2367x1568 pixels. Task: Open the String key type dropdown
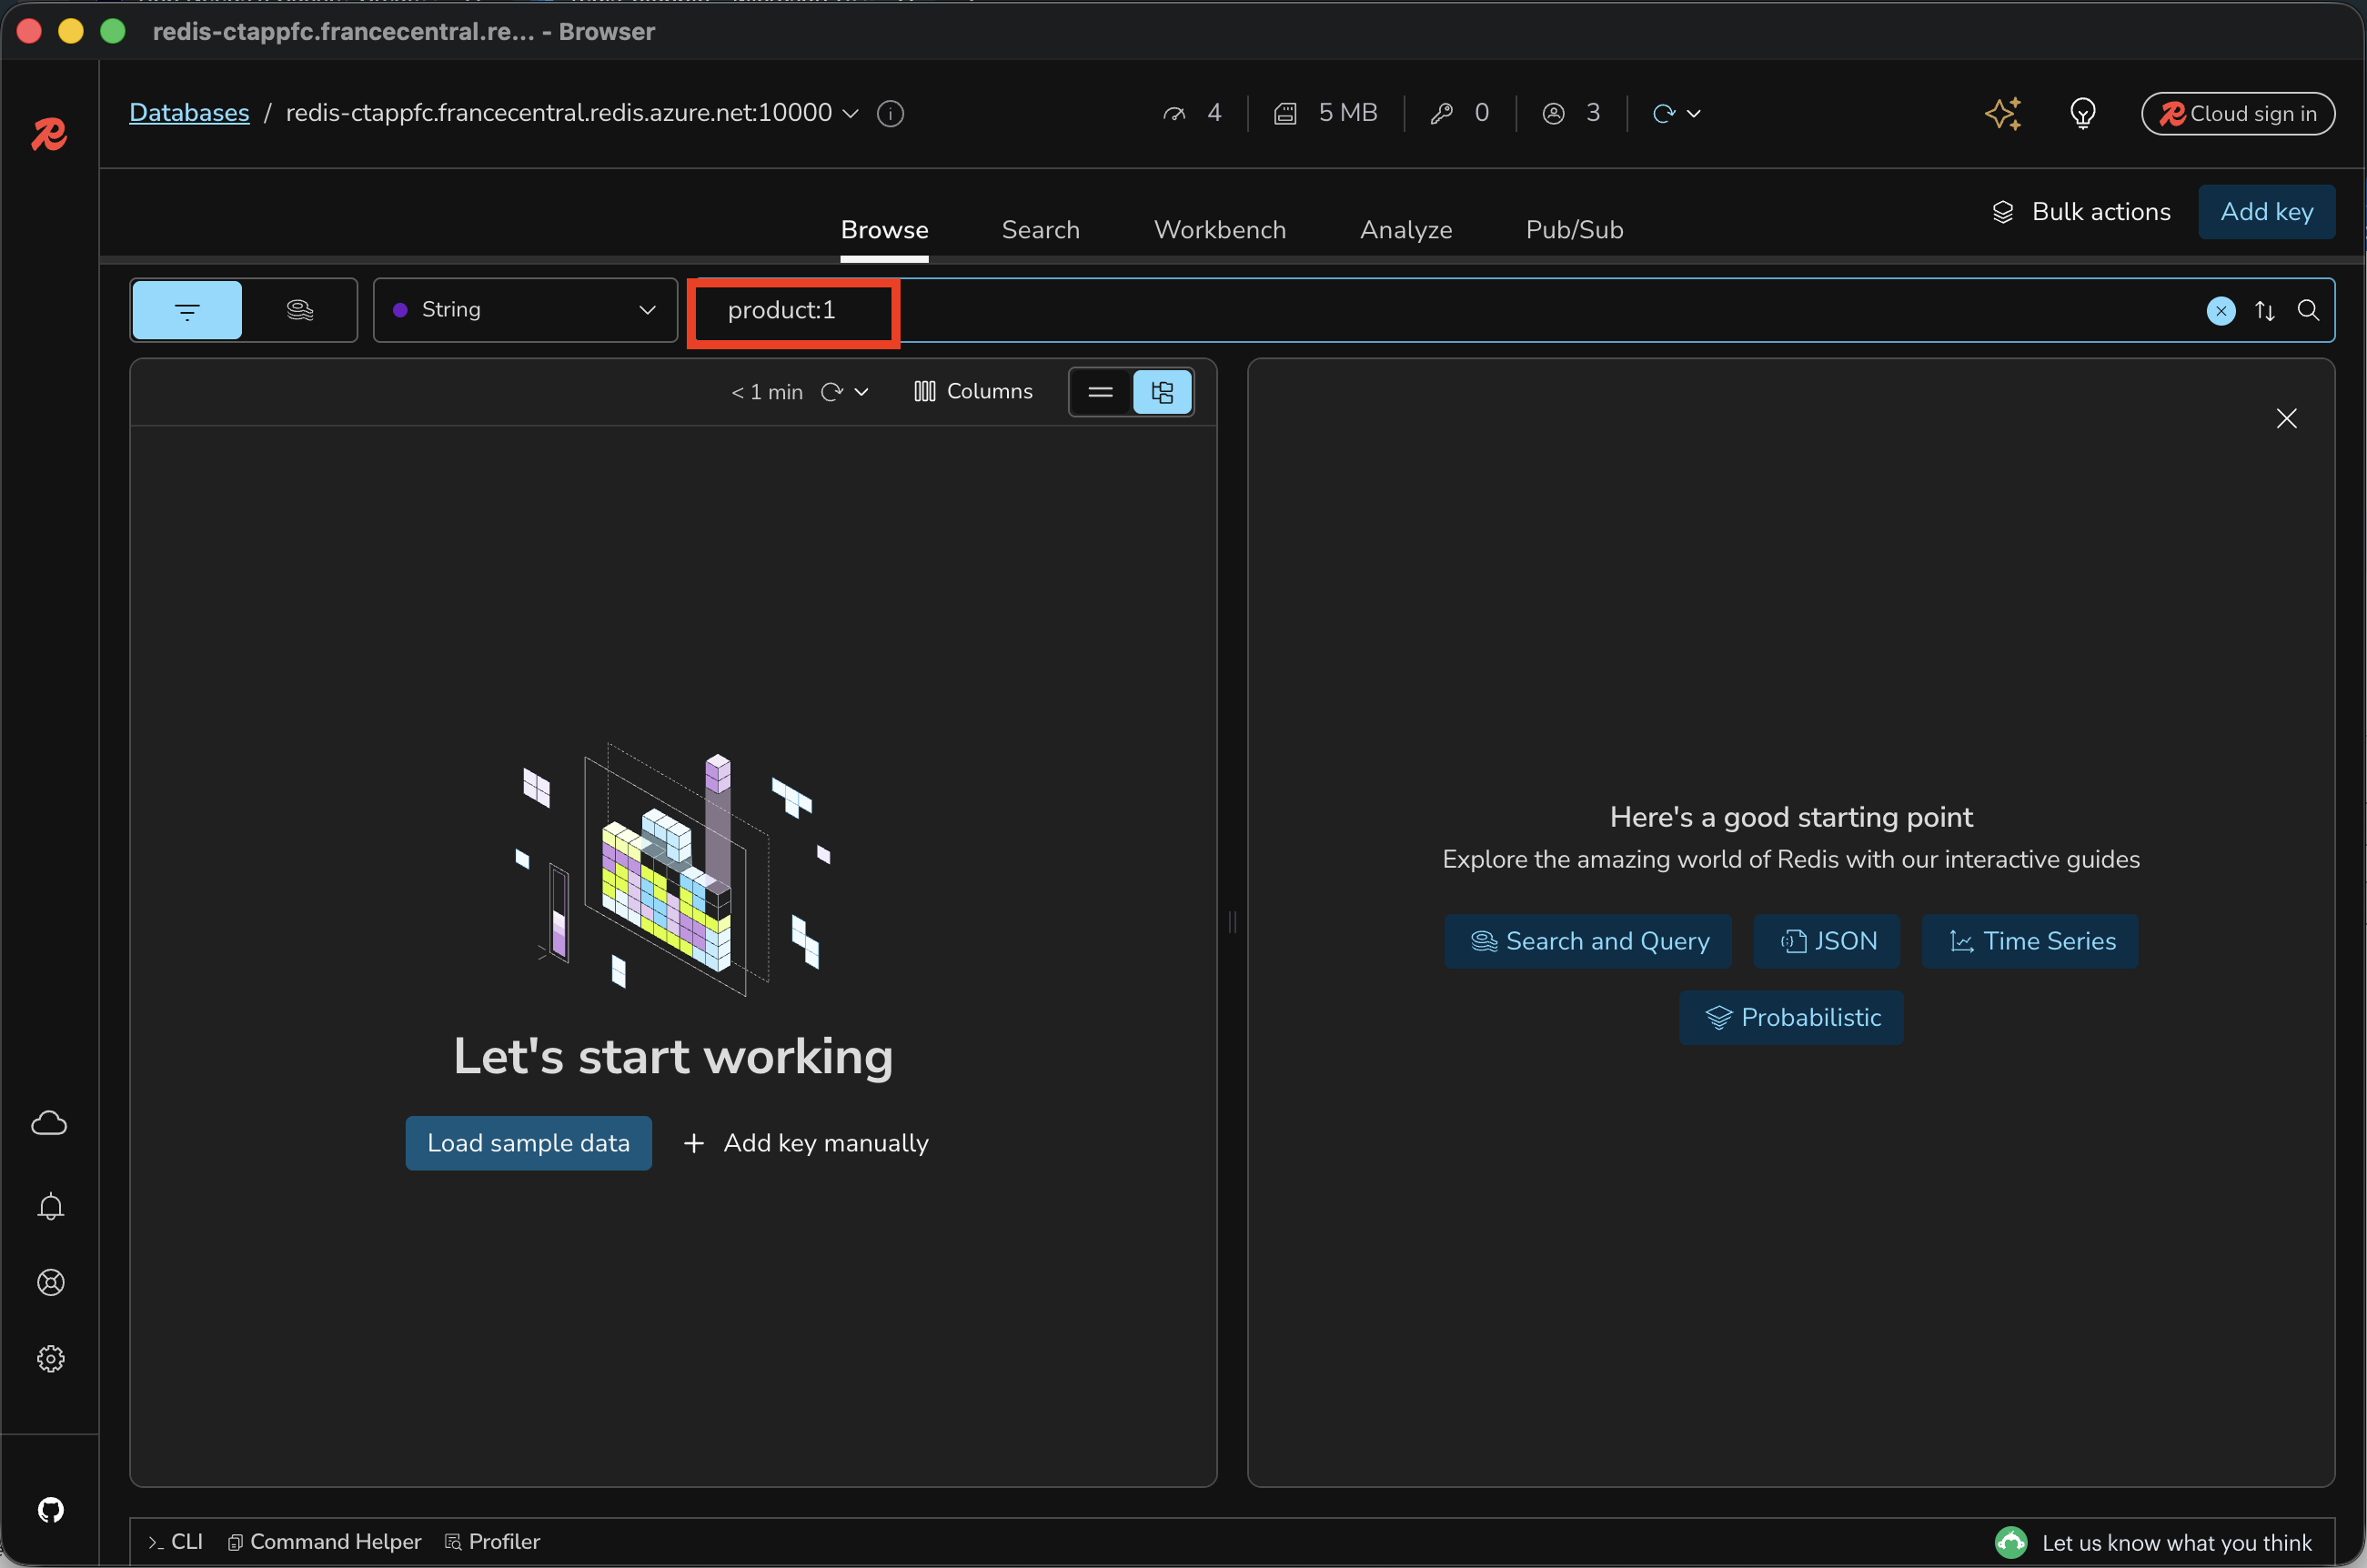[x=525, y=311]
